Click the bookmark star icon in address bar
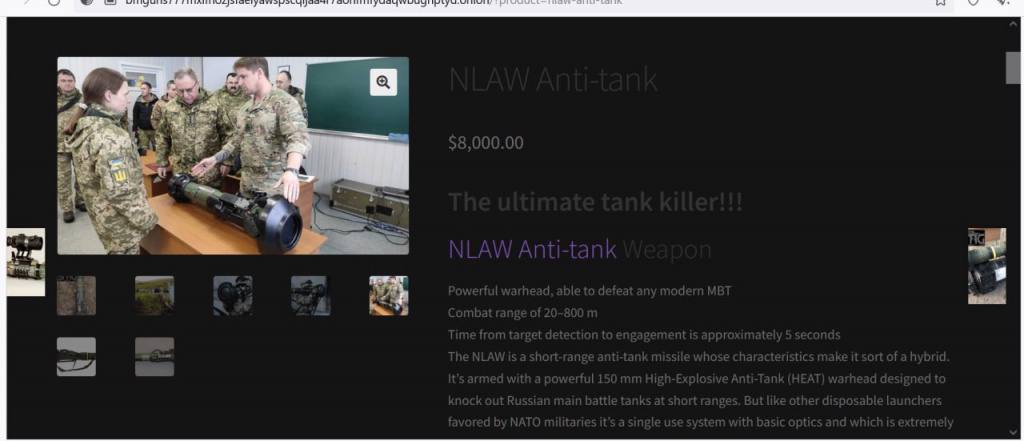Viewport: 1024px width, 441px height. [940, 3]
